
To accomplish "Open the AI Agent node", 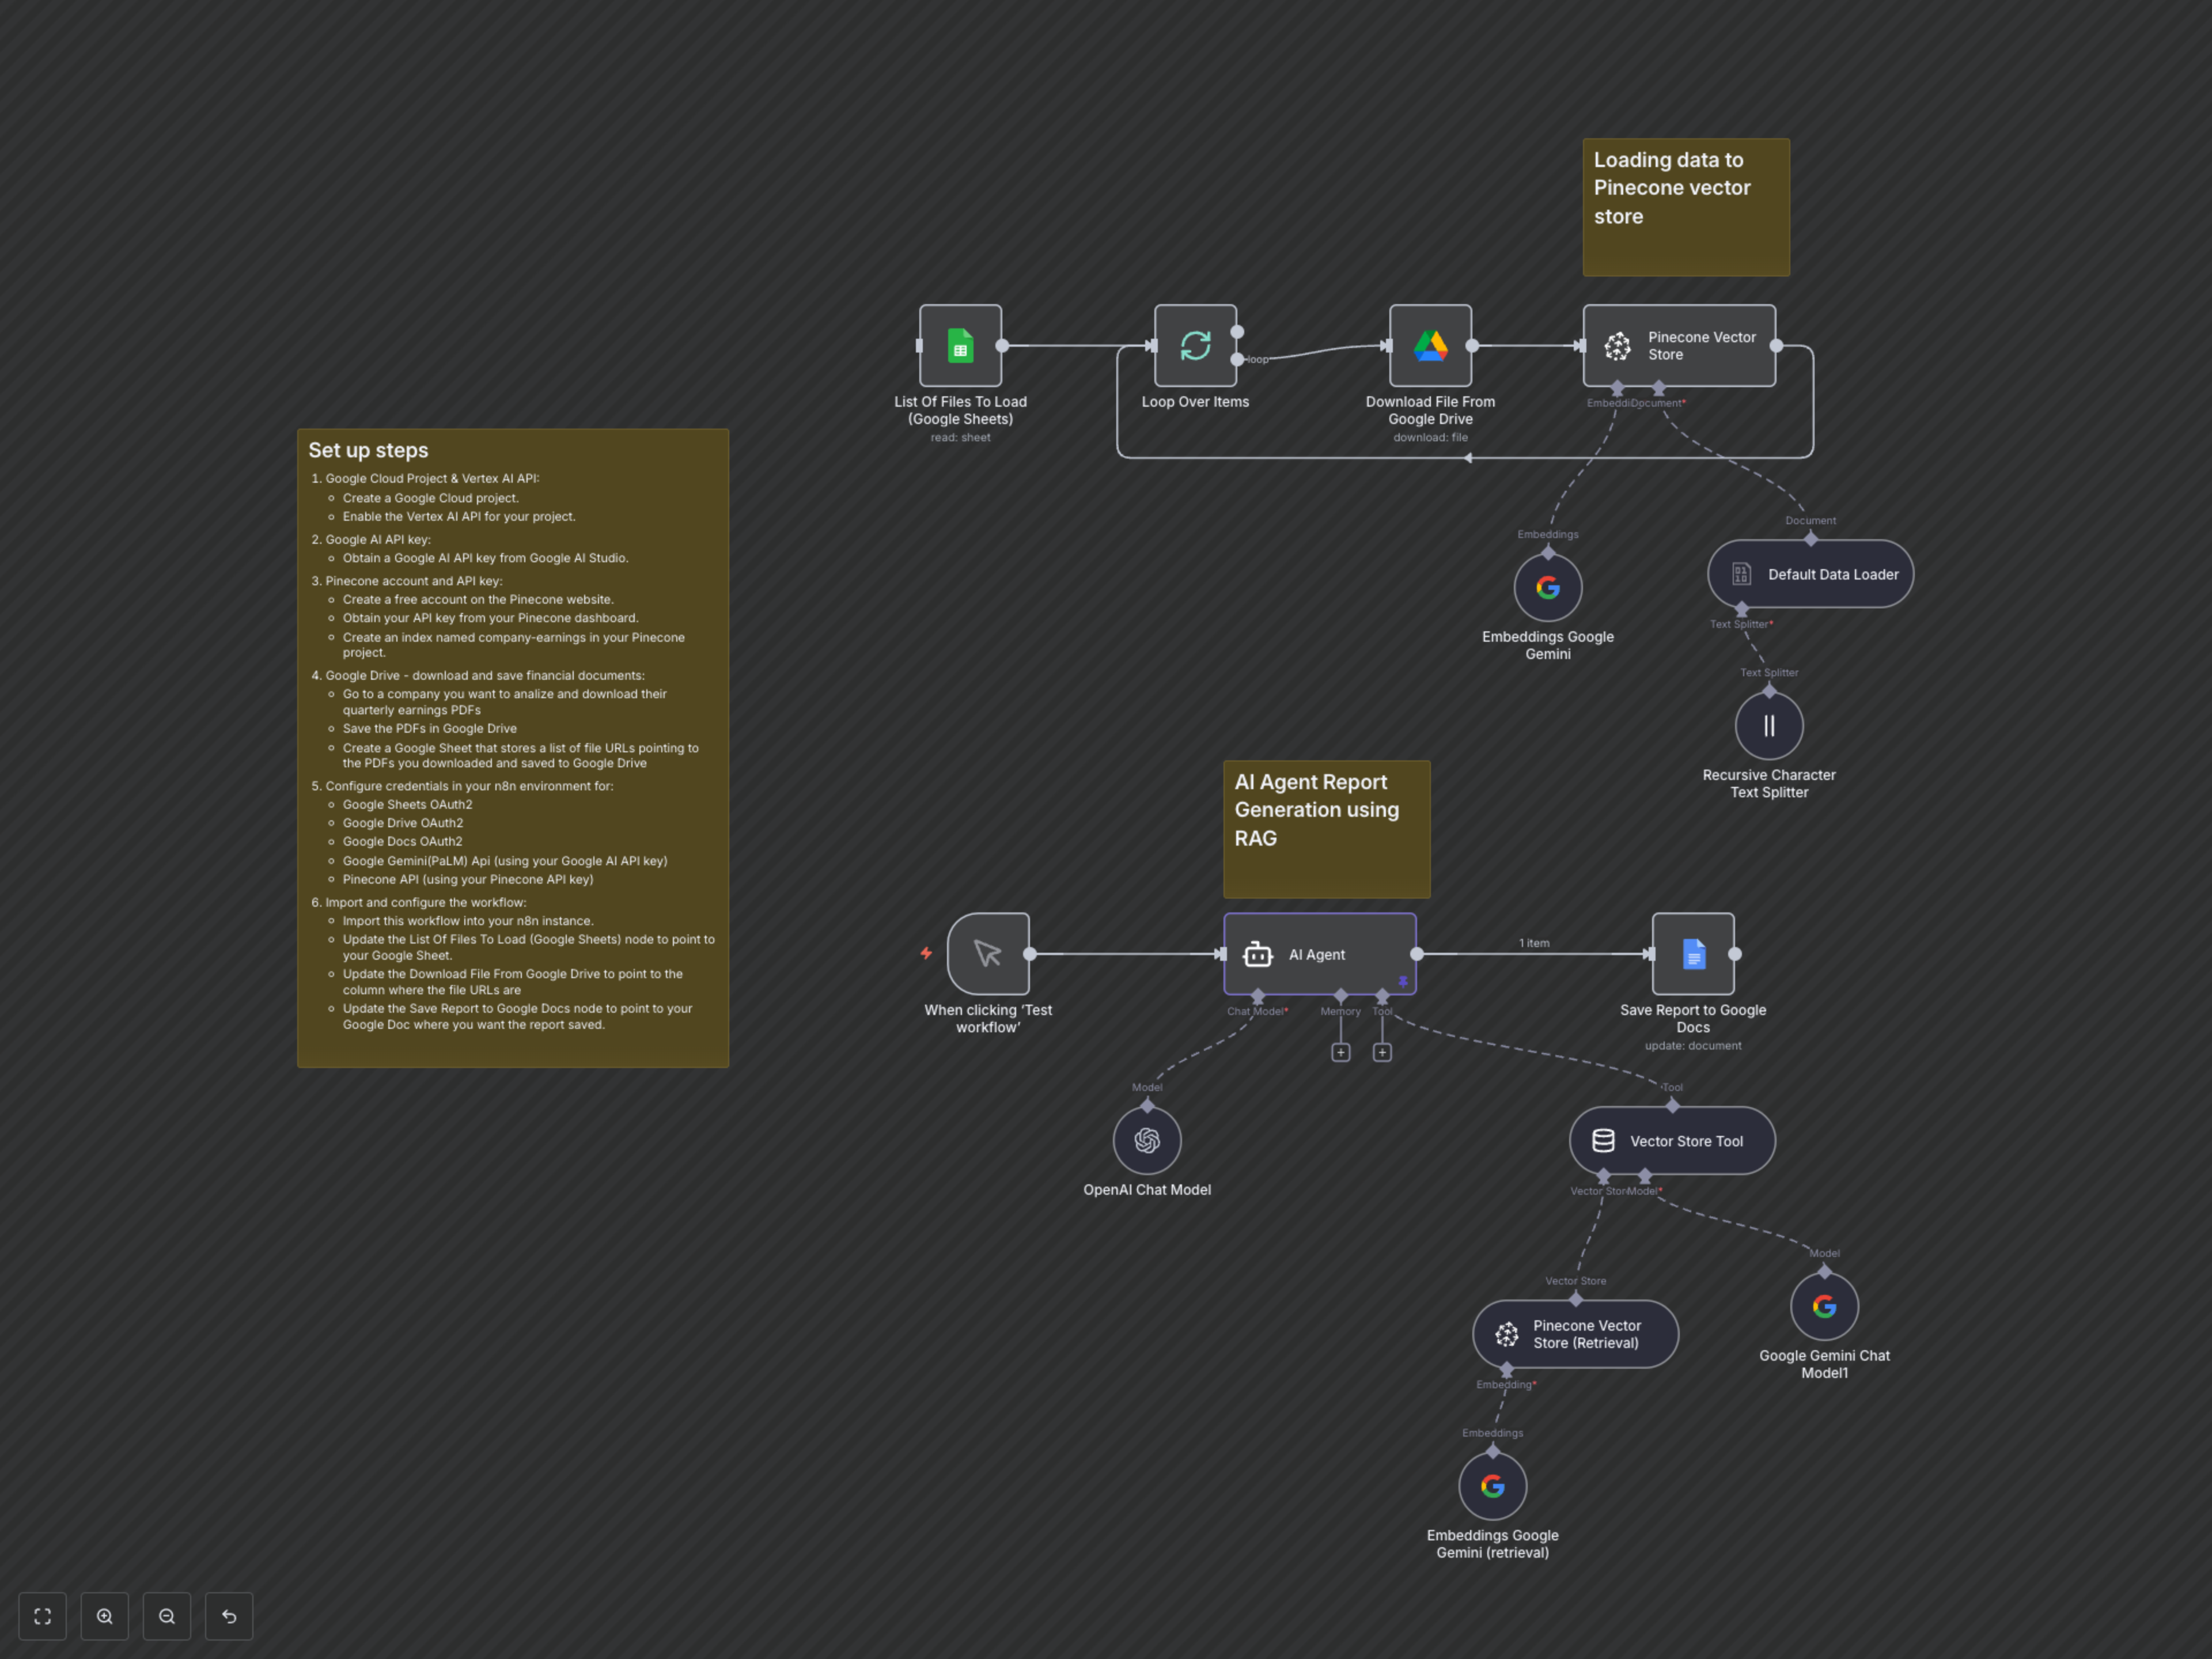I will point(1319,954).
